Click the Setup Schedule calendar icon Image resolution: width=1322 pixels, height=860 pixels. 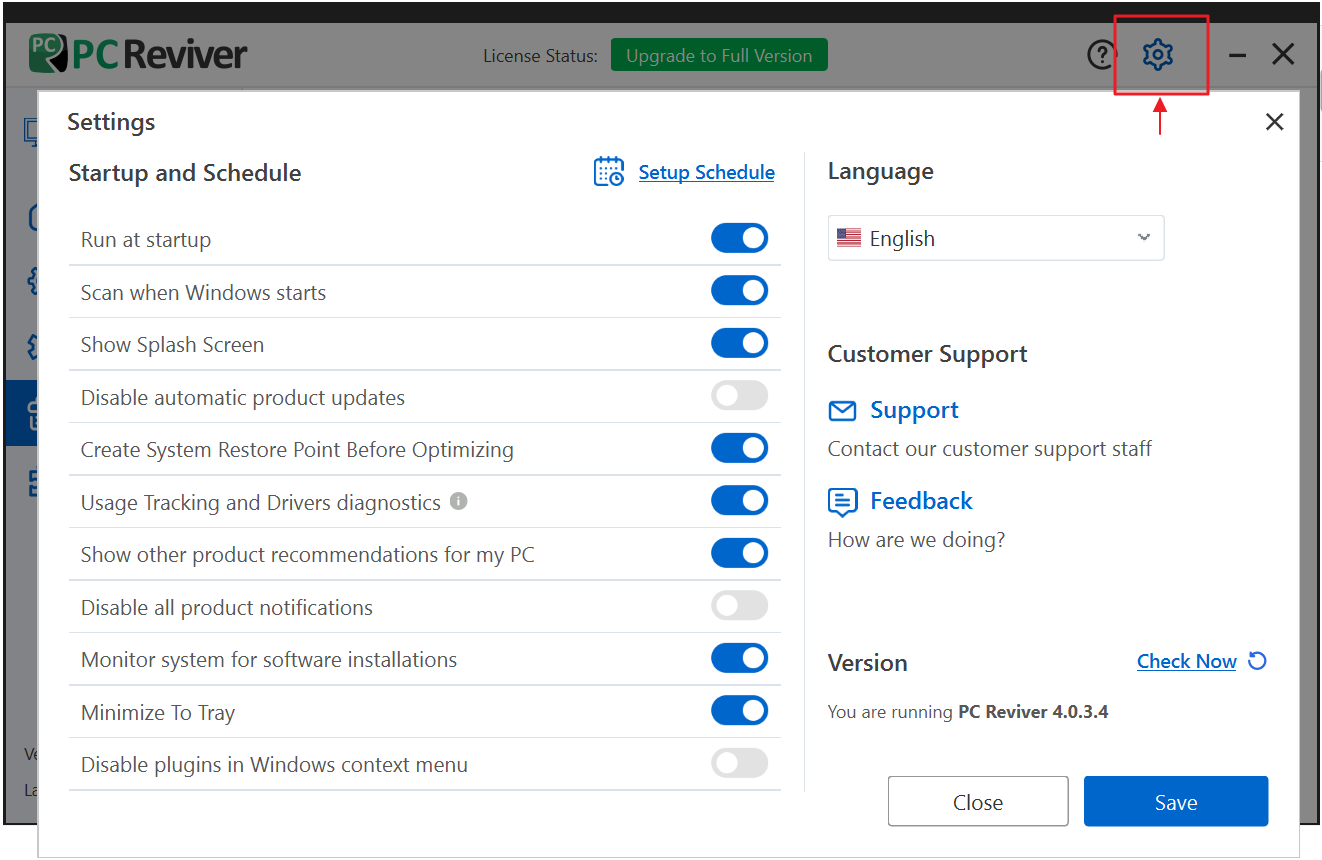[609, 172]
